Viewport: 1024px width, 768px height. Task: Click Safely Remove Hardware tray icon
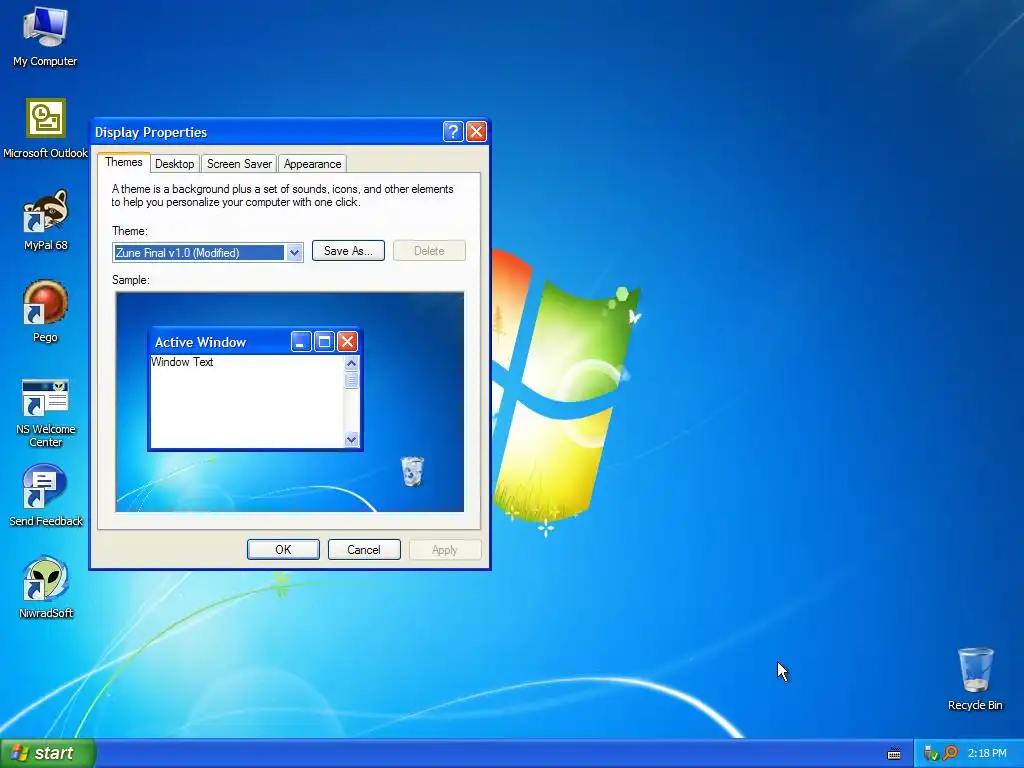coord(931,754)
